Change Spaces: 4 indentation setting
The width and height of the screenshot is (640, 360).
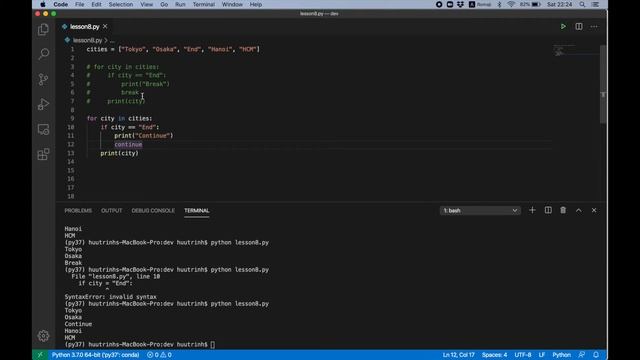pyautogui.click(x=494, y=355)
